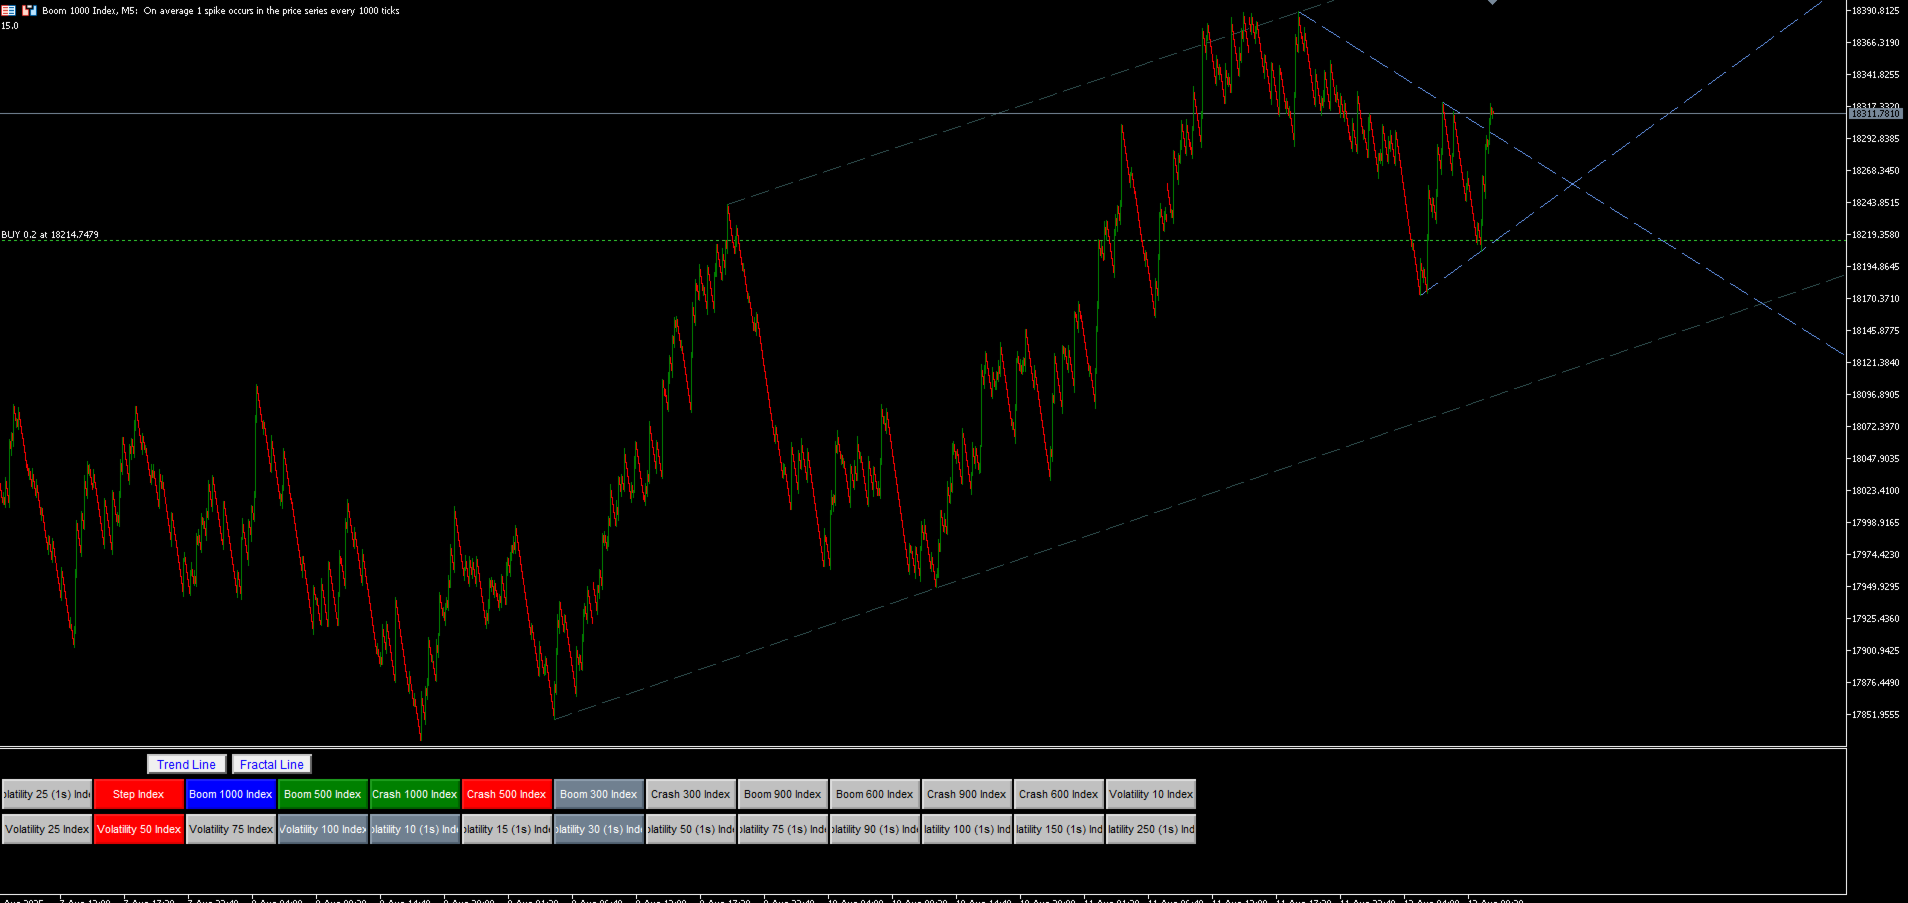Open the Volatility 100 Index symbol
1908x903 pixels.
pyautogui.click(x=323, y=829)
